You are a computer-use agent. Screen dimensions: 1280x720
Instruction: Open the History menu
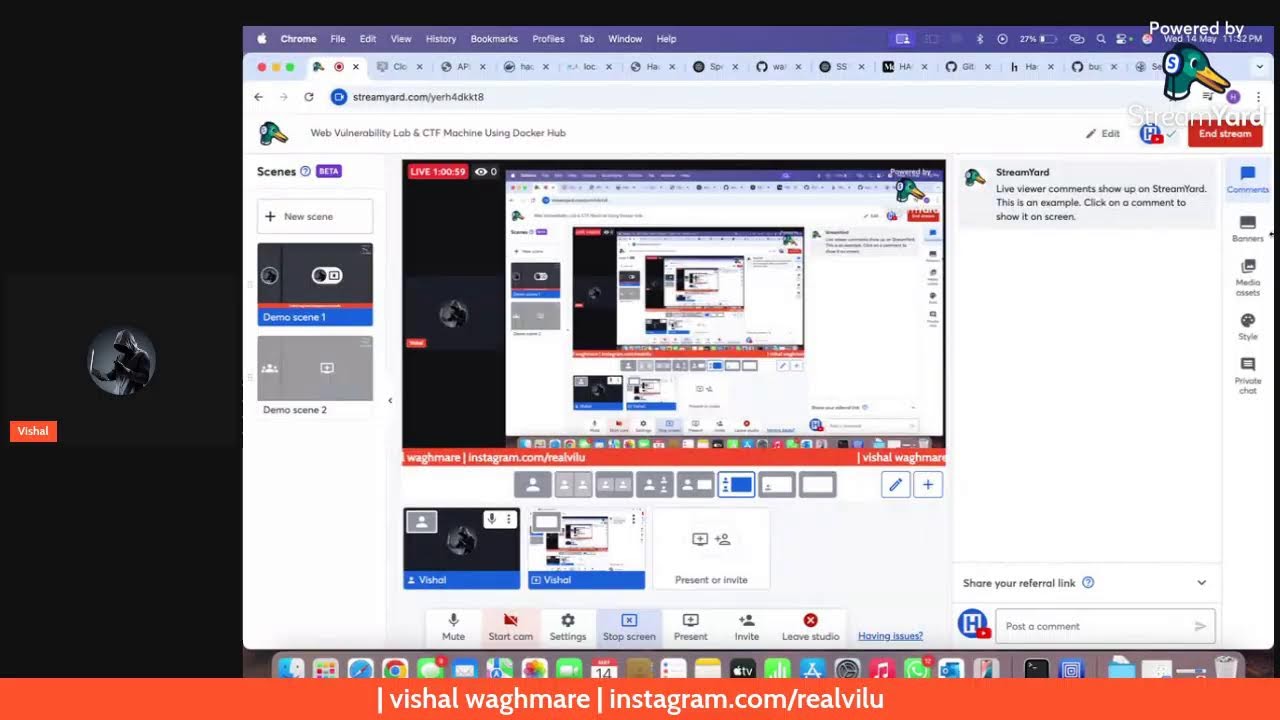[441, 39]
